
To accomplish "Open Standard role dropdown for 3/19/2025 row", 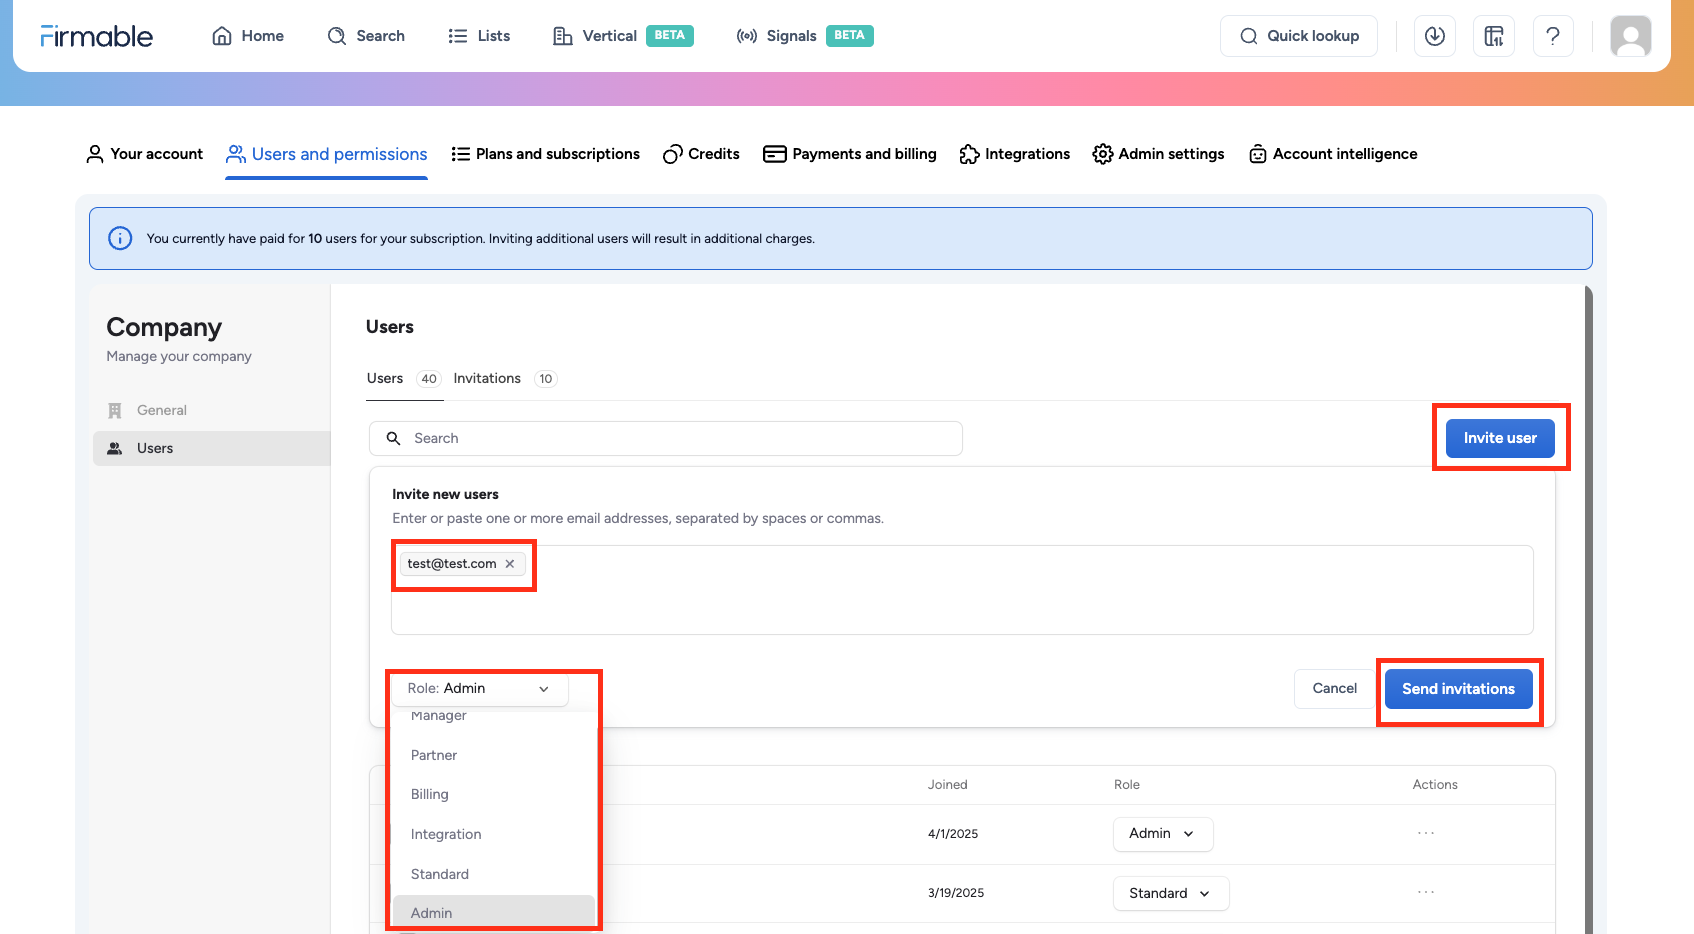I will pyautogui.click(x=1171, y=893).
